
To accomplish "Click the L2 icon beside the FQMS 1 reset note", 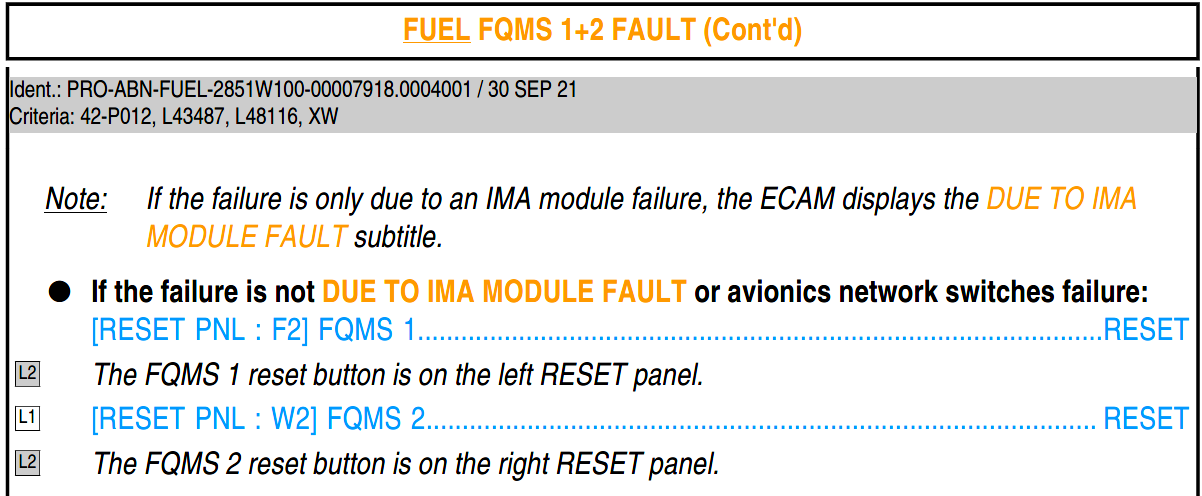I will point(27,374).
